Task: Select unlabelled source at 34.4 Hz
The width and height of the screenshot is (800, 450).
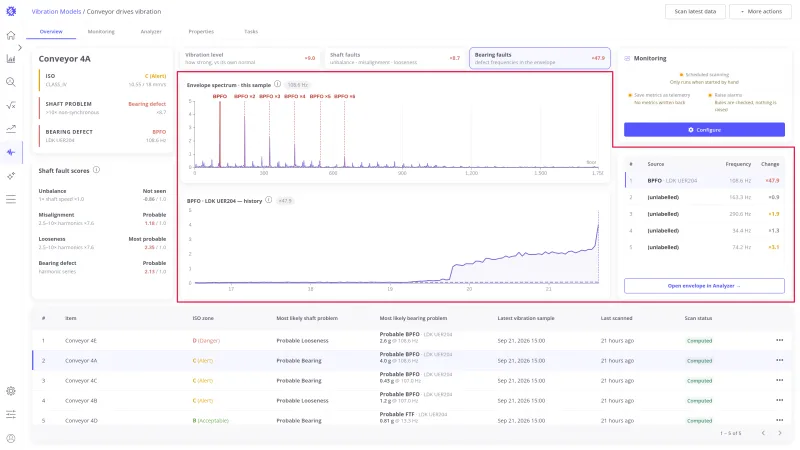Action: (704, 231)
